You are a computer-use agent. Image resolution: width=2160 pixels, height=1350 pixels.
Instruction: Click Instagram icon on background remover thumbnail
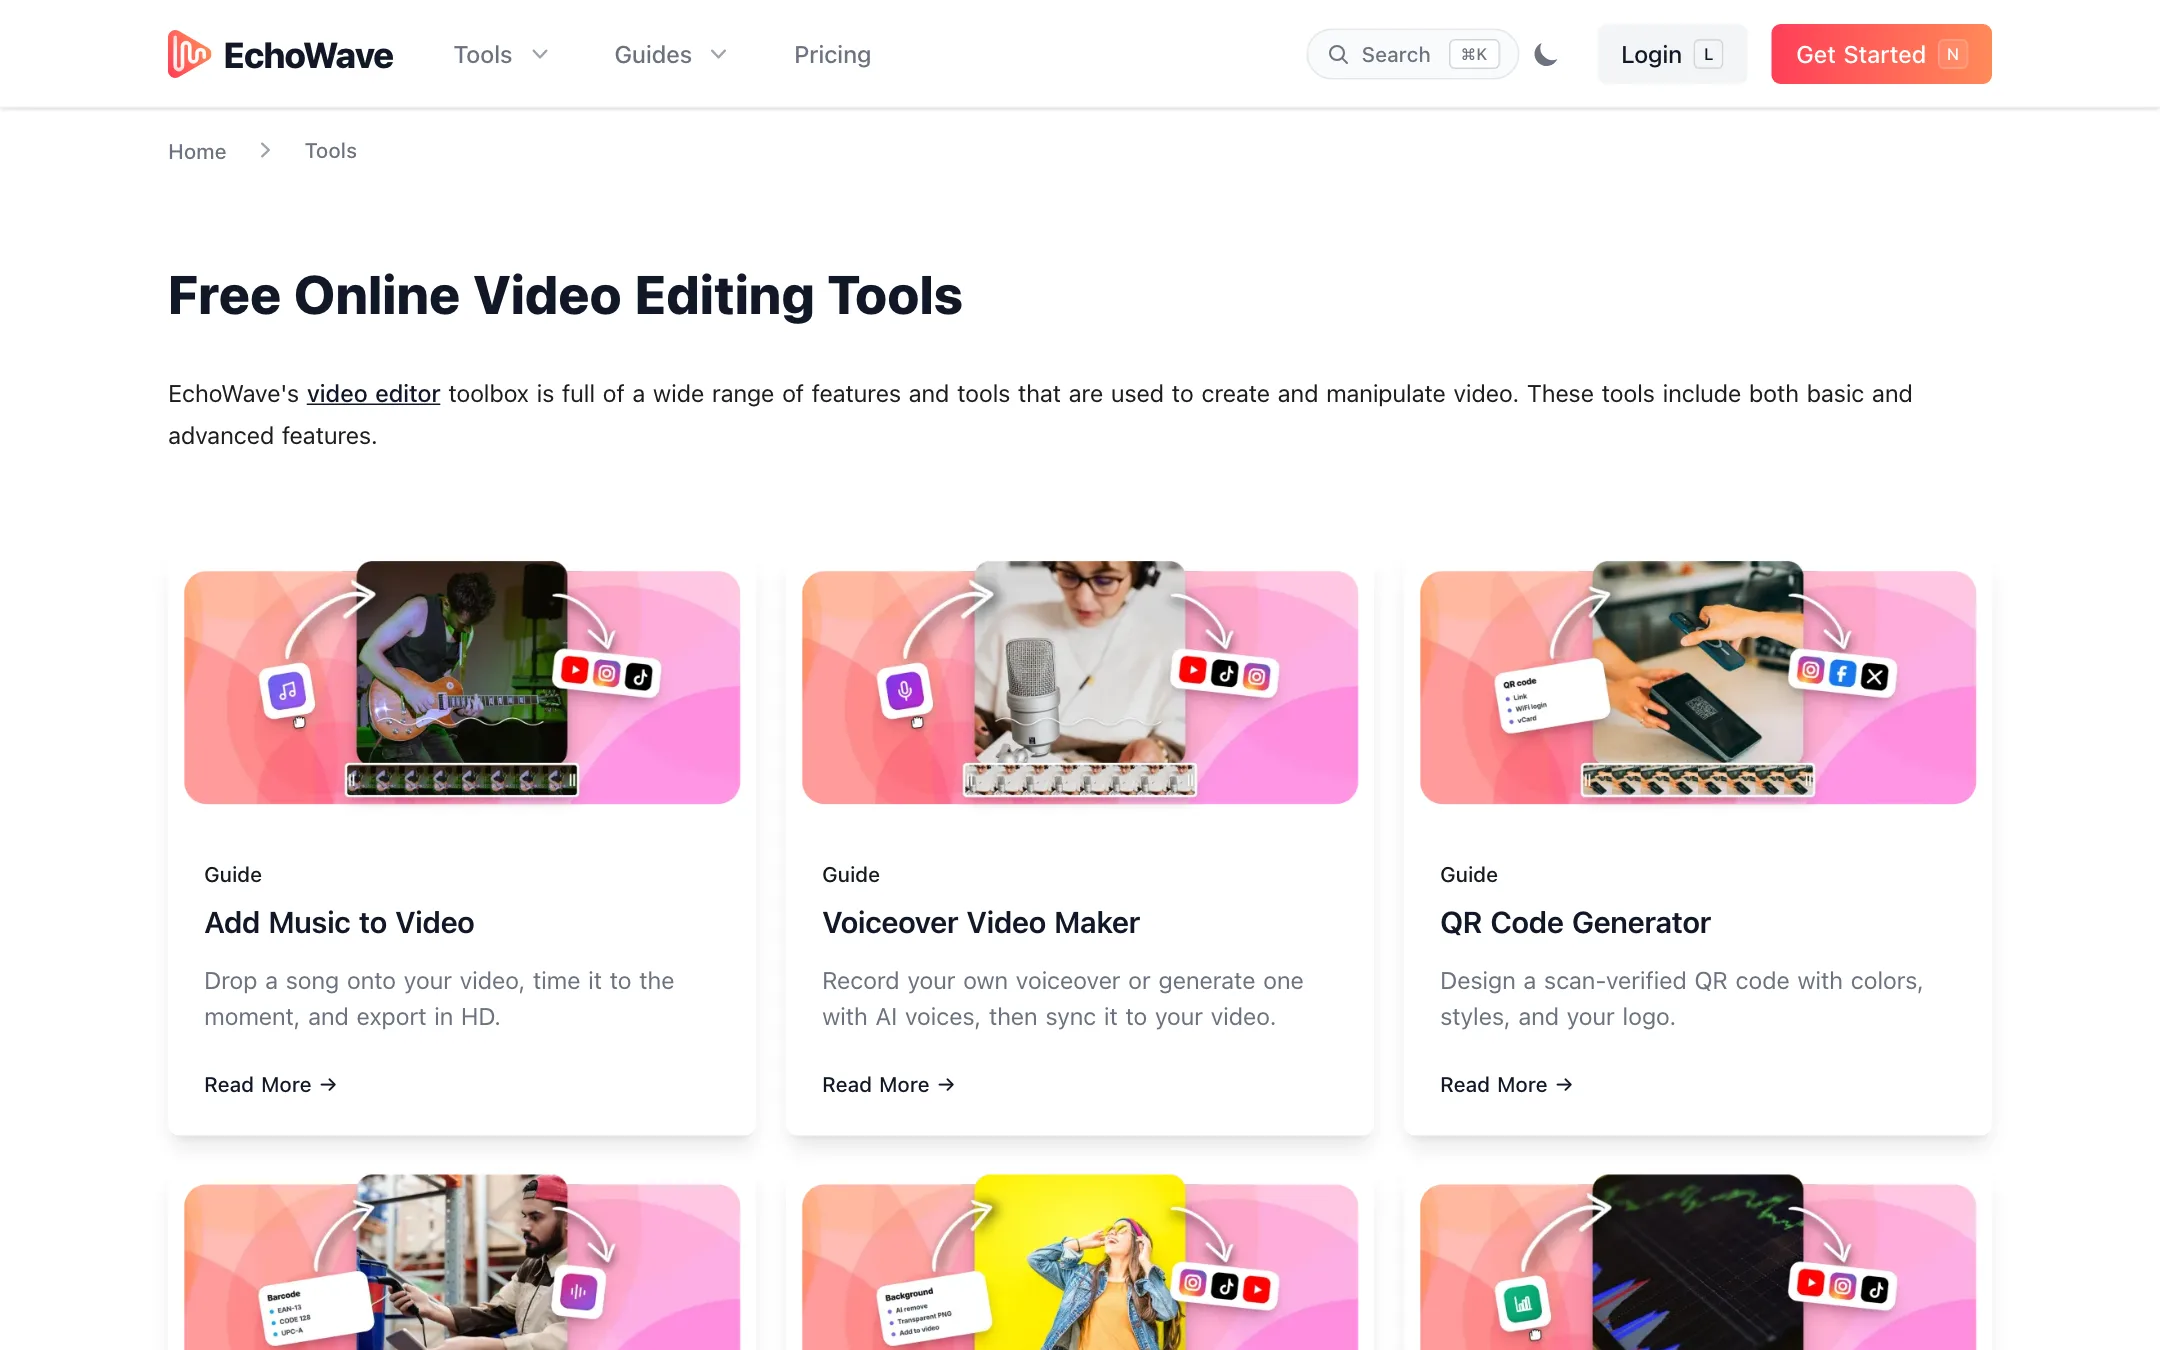coord(1192,1283)
